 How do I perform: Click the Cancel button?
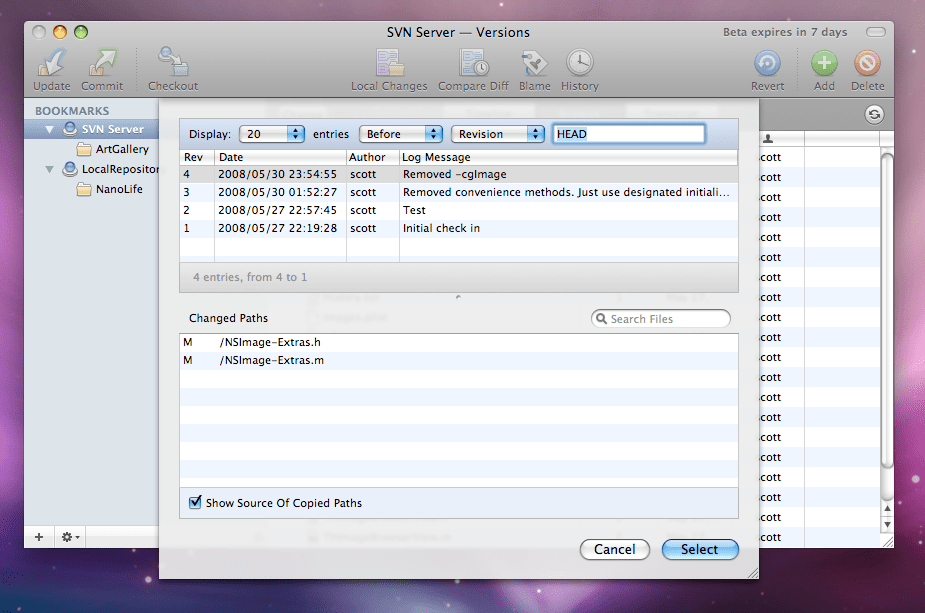(x=614, y=549)
